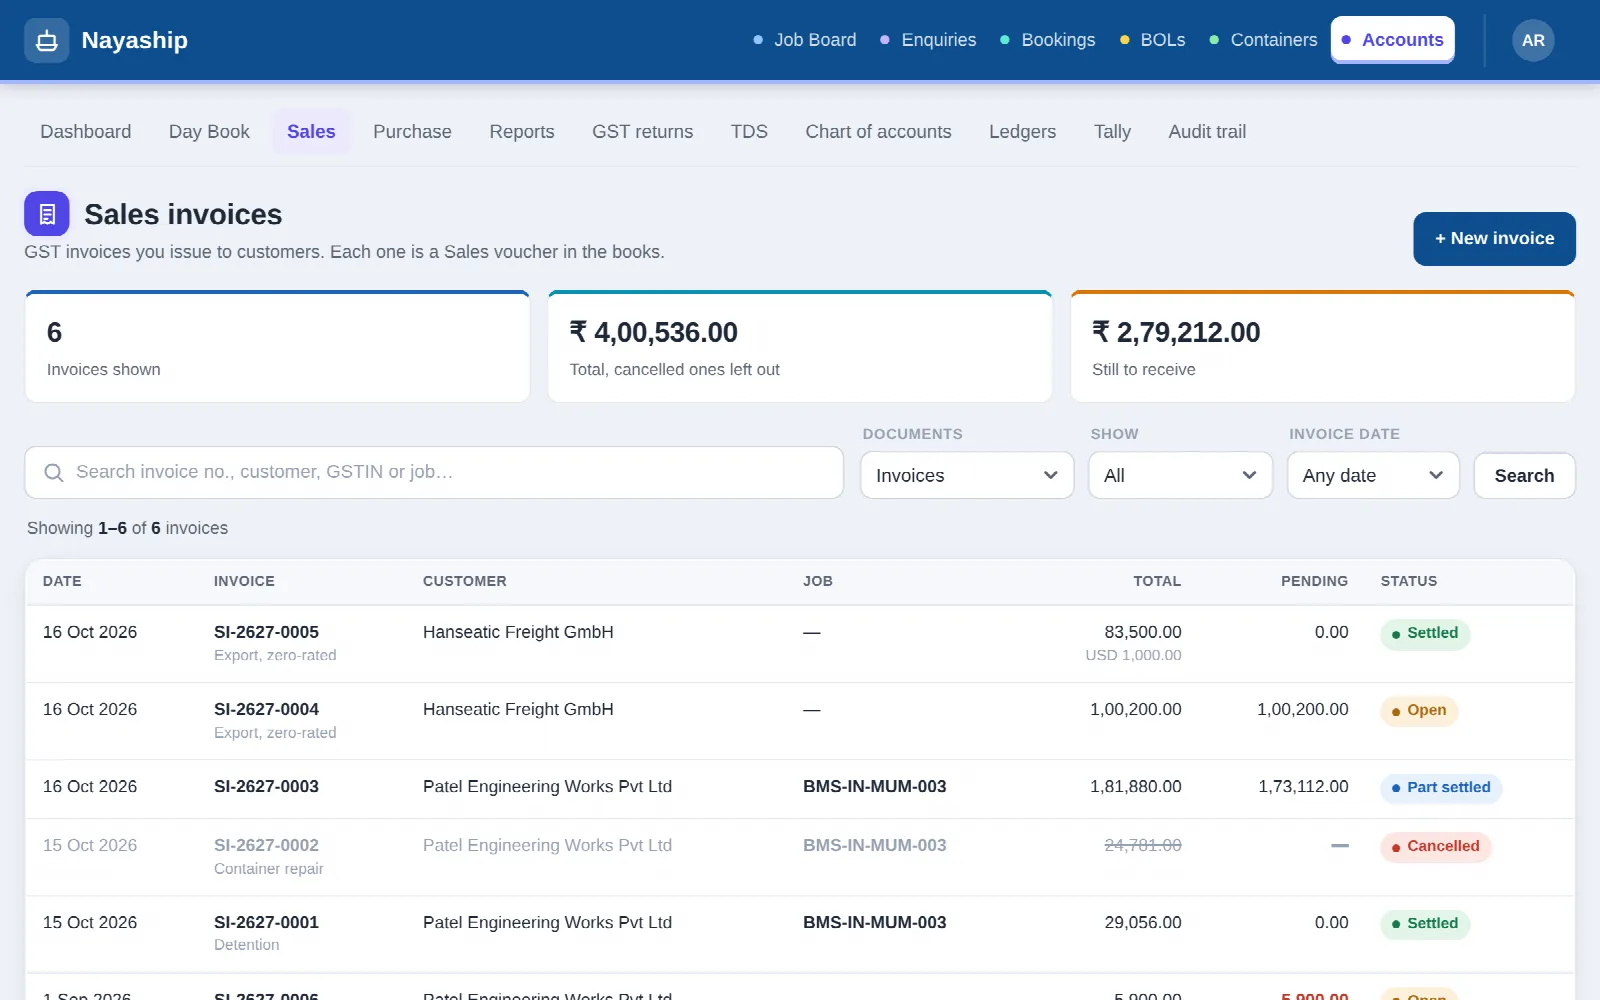Click the Part settled status badge

tap(1440, 788)
